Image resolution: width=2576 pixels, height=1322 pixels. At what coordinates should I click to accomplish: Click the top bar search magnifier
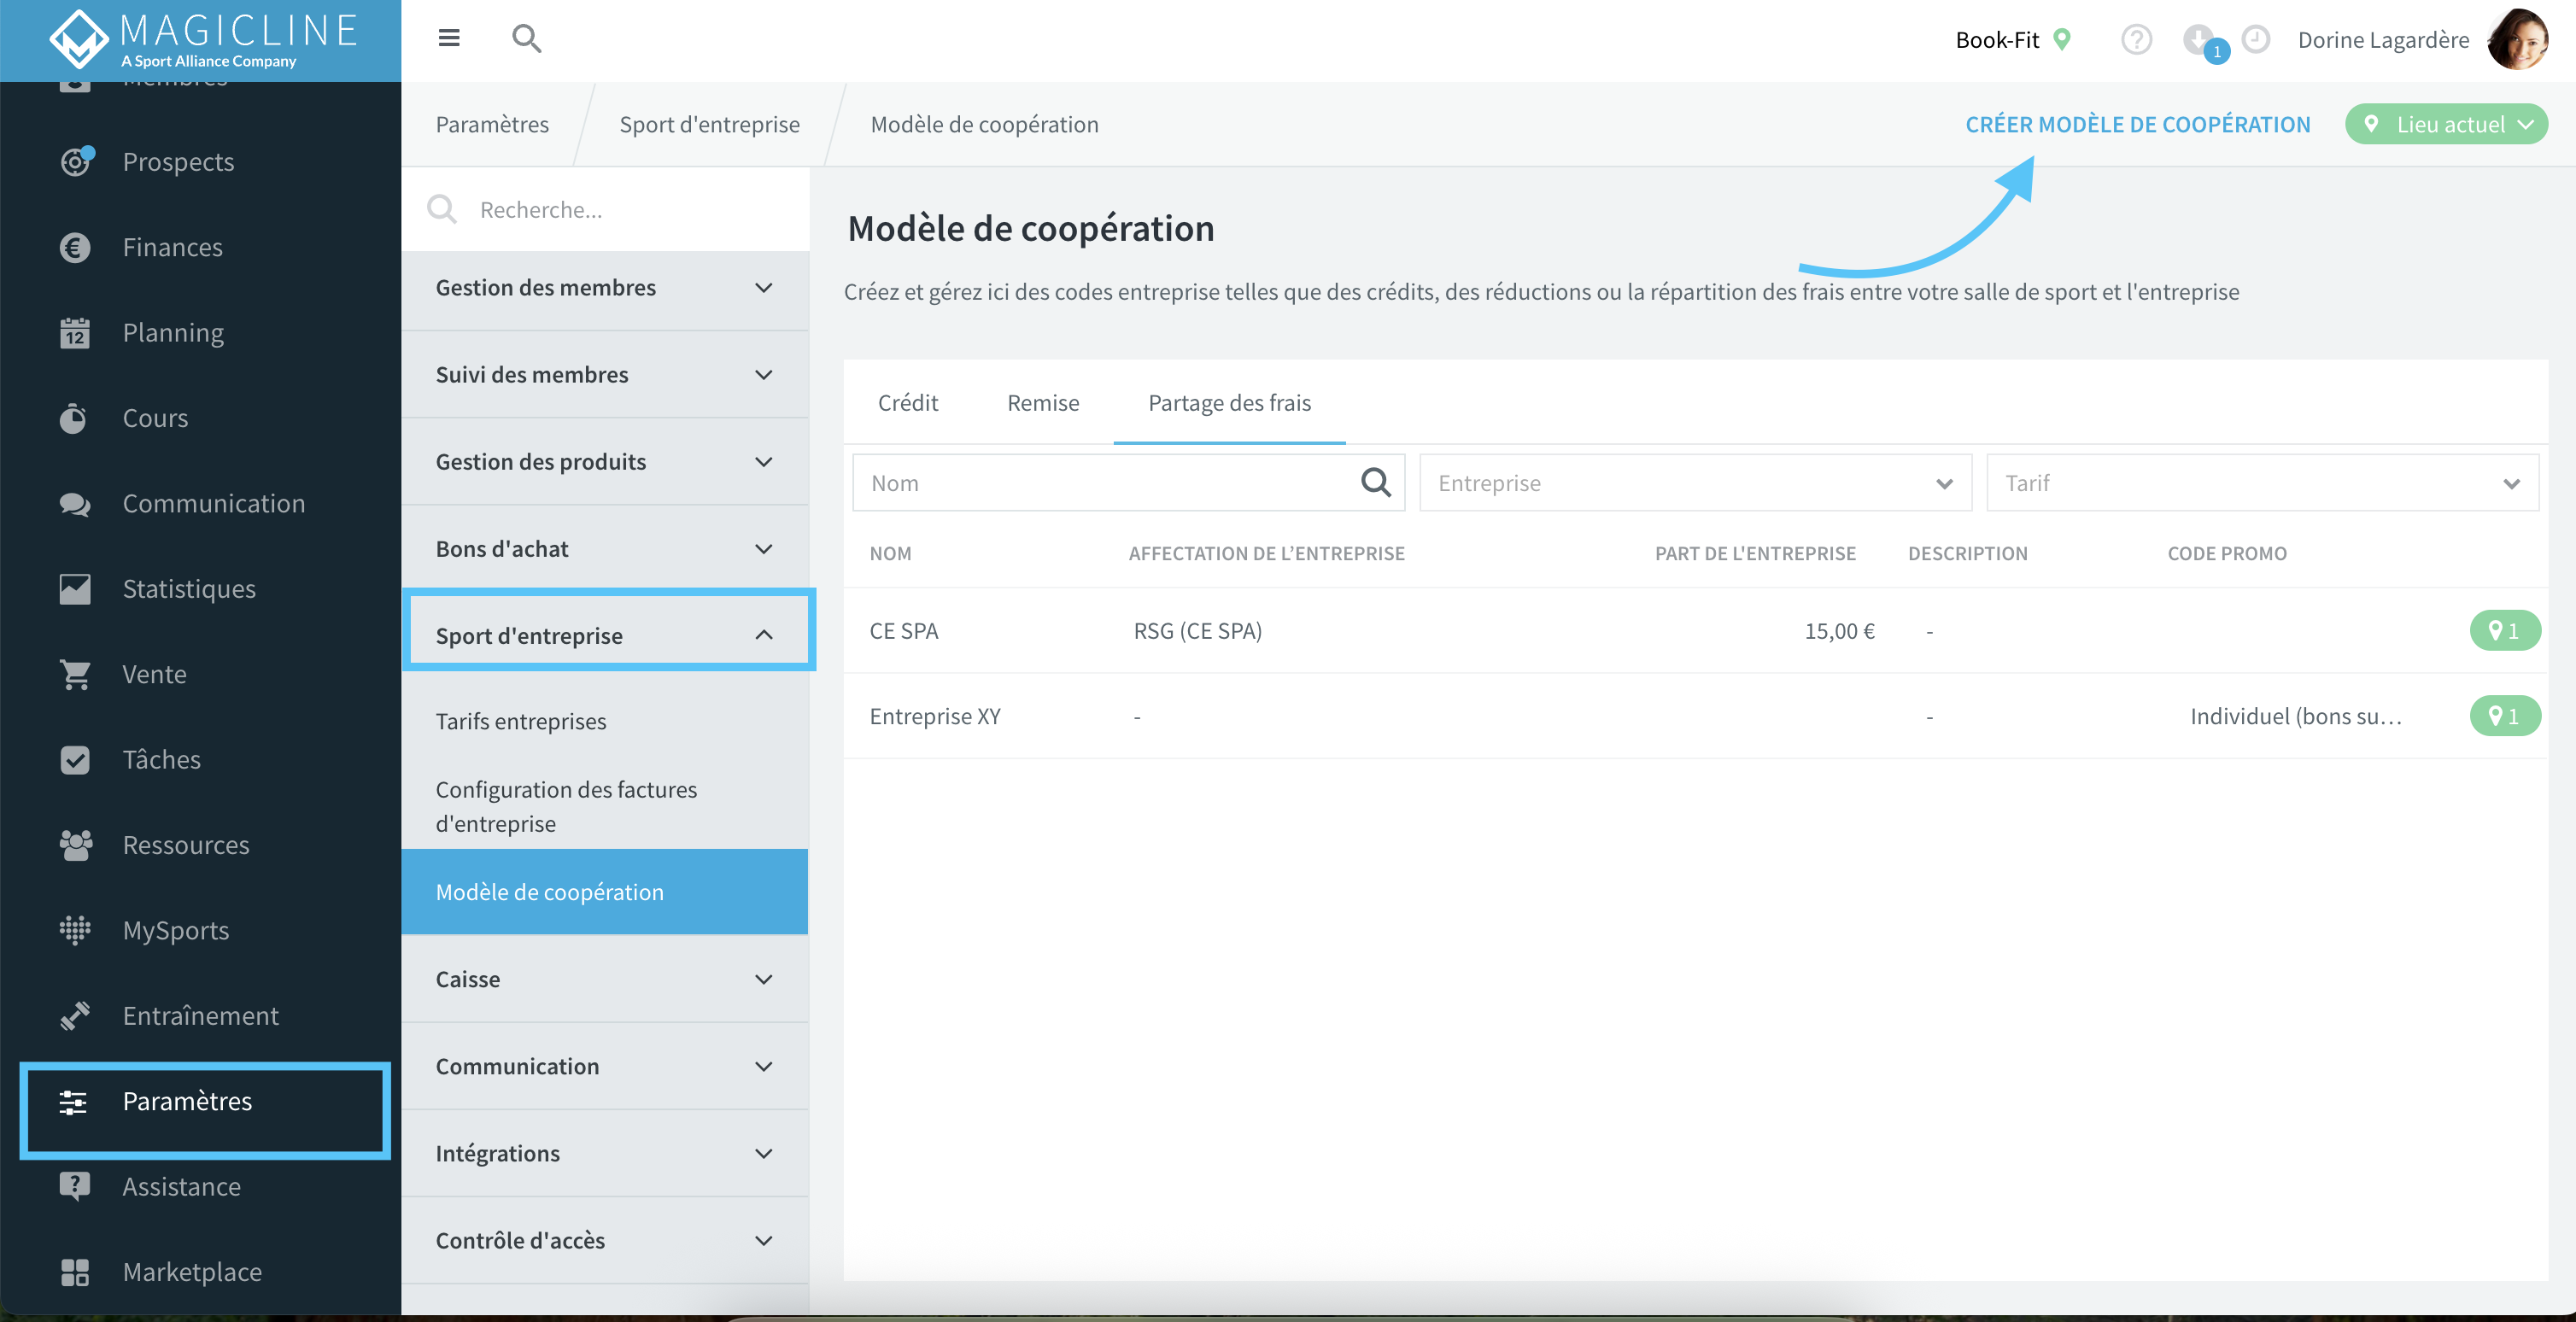click(526, 39)
